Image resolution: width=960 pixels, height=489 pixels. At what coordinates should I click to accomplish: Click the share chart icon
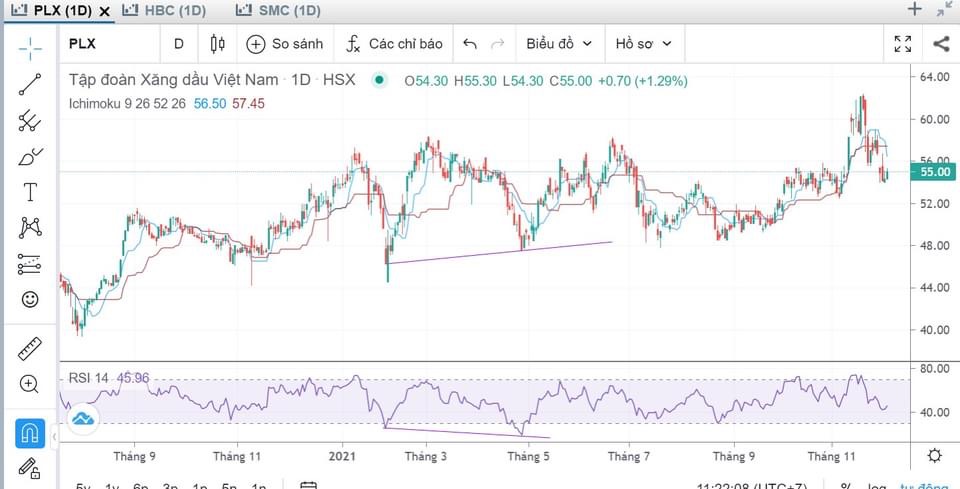941,44
